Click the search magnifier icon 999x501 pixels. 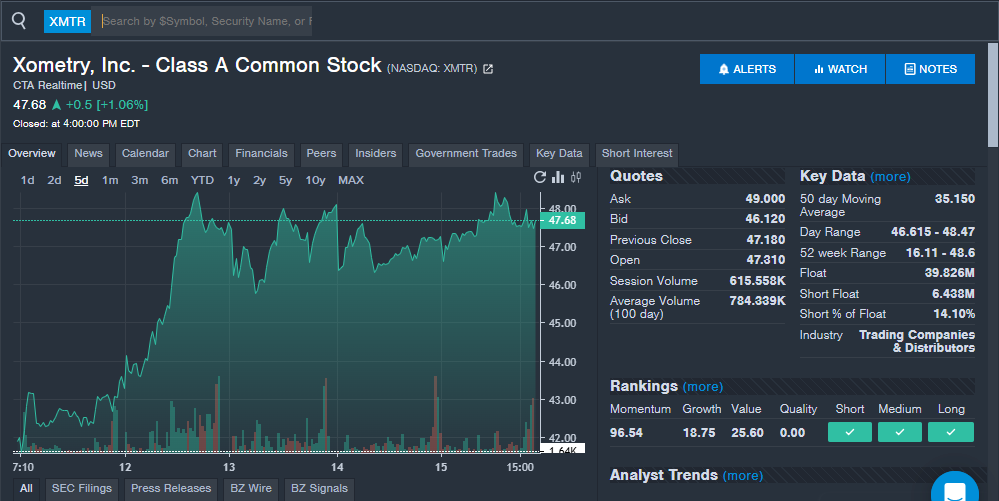[19, 21]
